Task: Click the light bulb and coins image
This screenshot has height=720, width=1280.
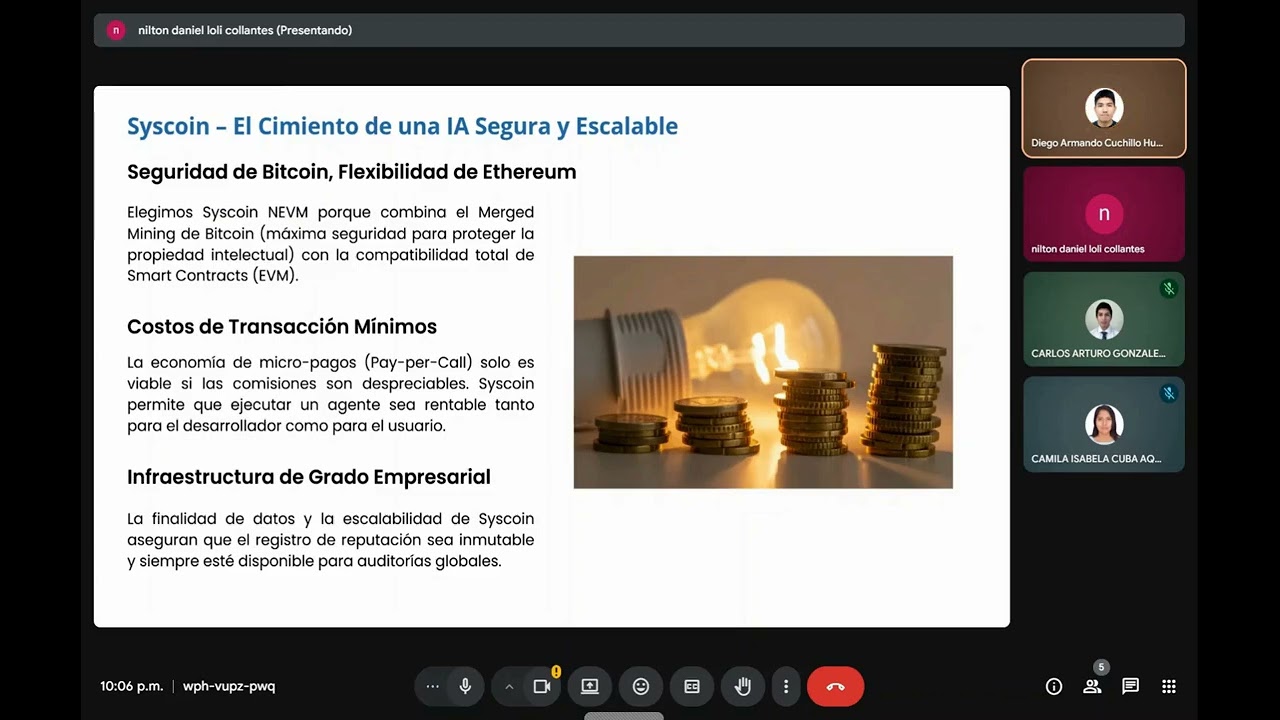Action: [763, 372]
